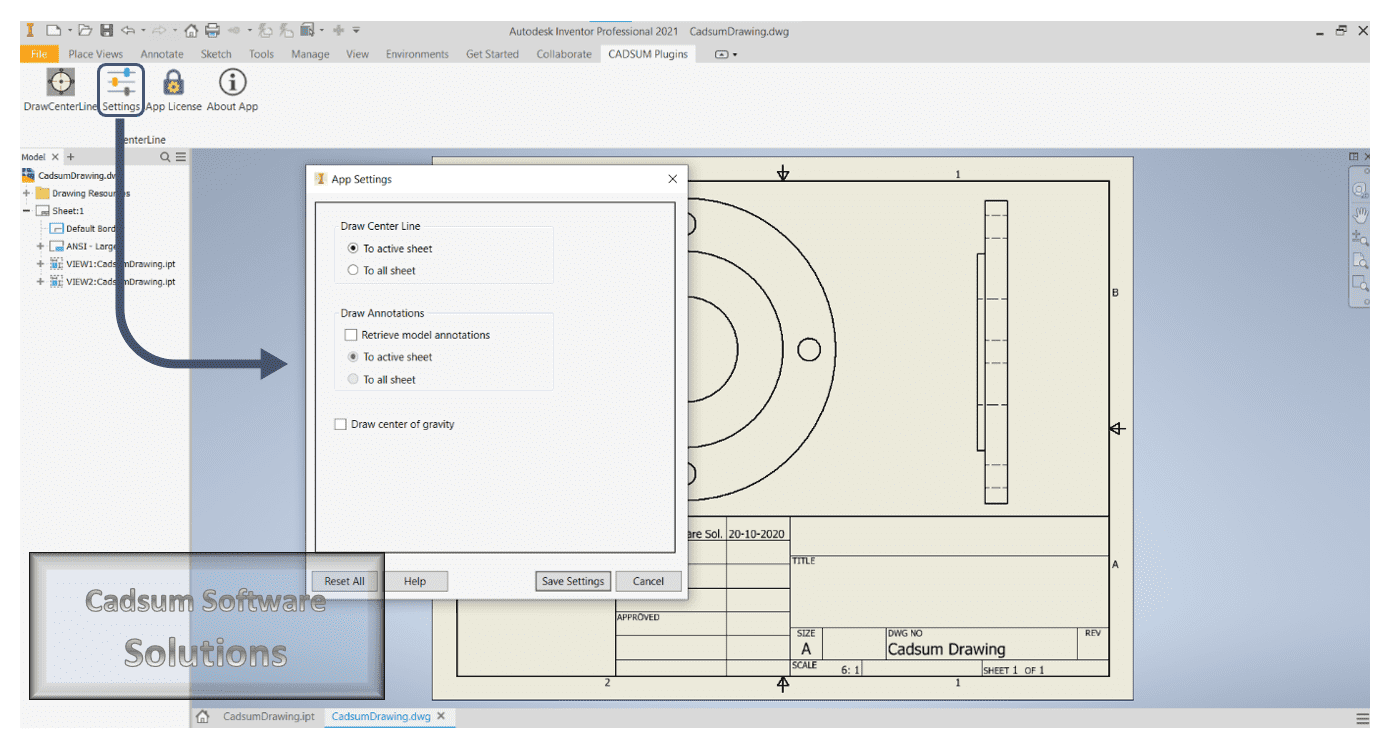Screen dimensions: 1394x748
Task: Check the Retrieve model annotations option
Action: pos(350,334)
